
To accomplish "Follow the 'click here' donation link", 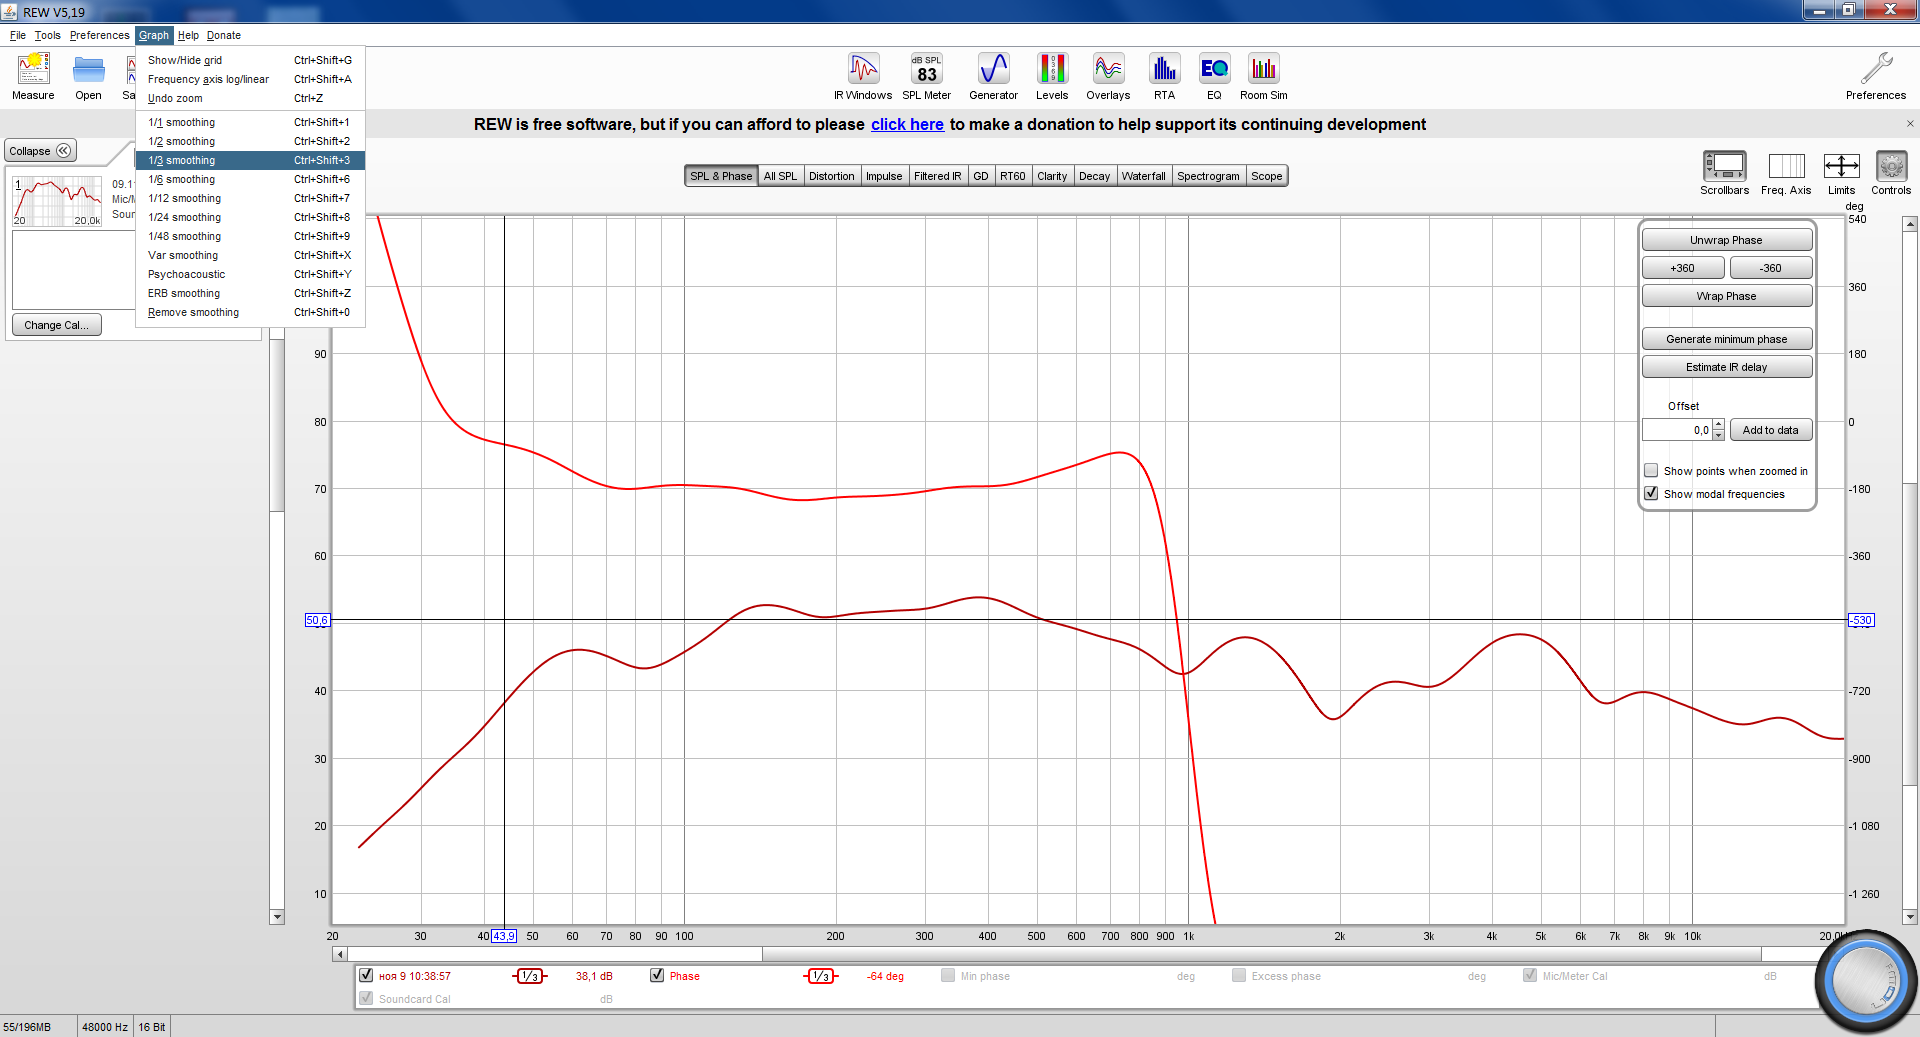I will point(907,125).
